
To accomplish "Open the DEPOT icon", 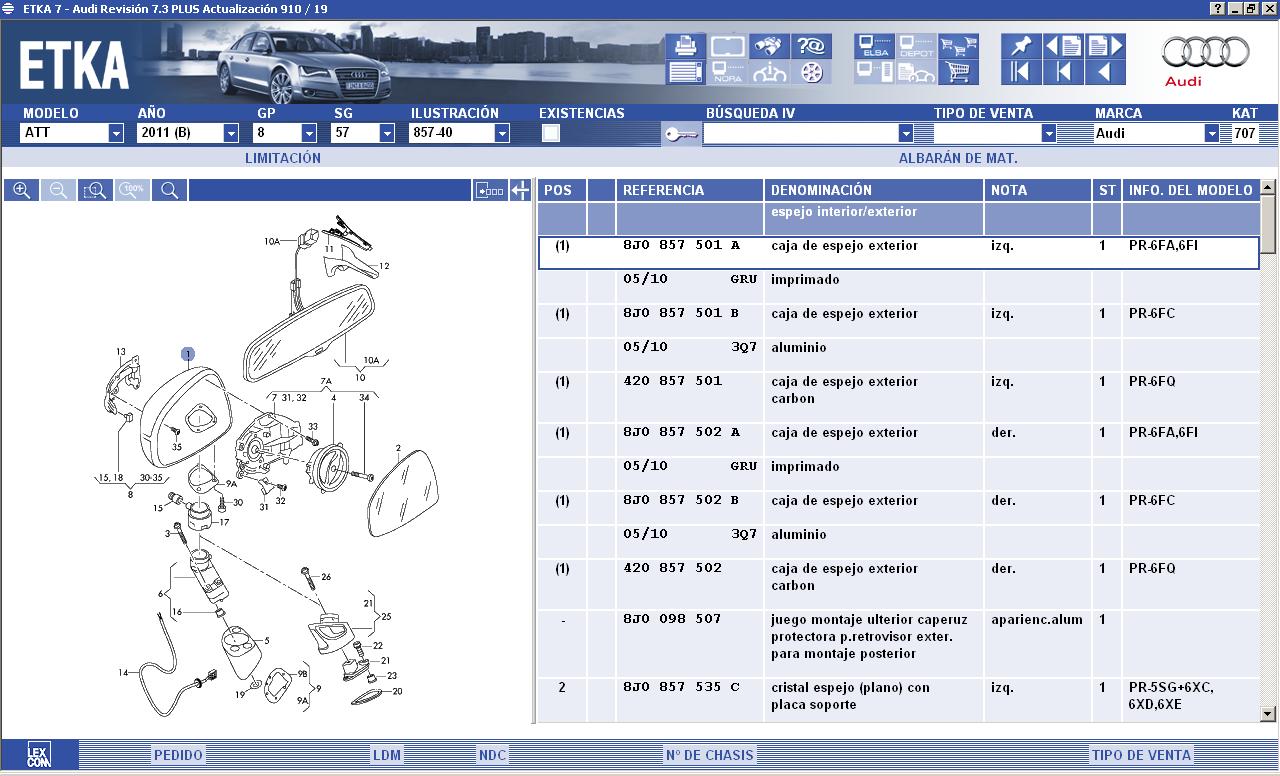I will point(916,46).
